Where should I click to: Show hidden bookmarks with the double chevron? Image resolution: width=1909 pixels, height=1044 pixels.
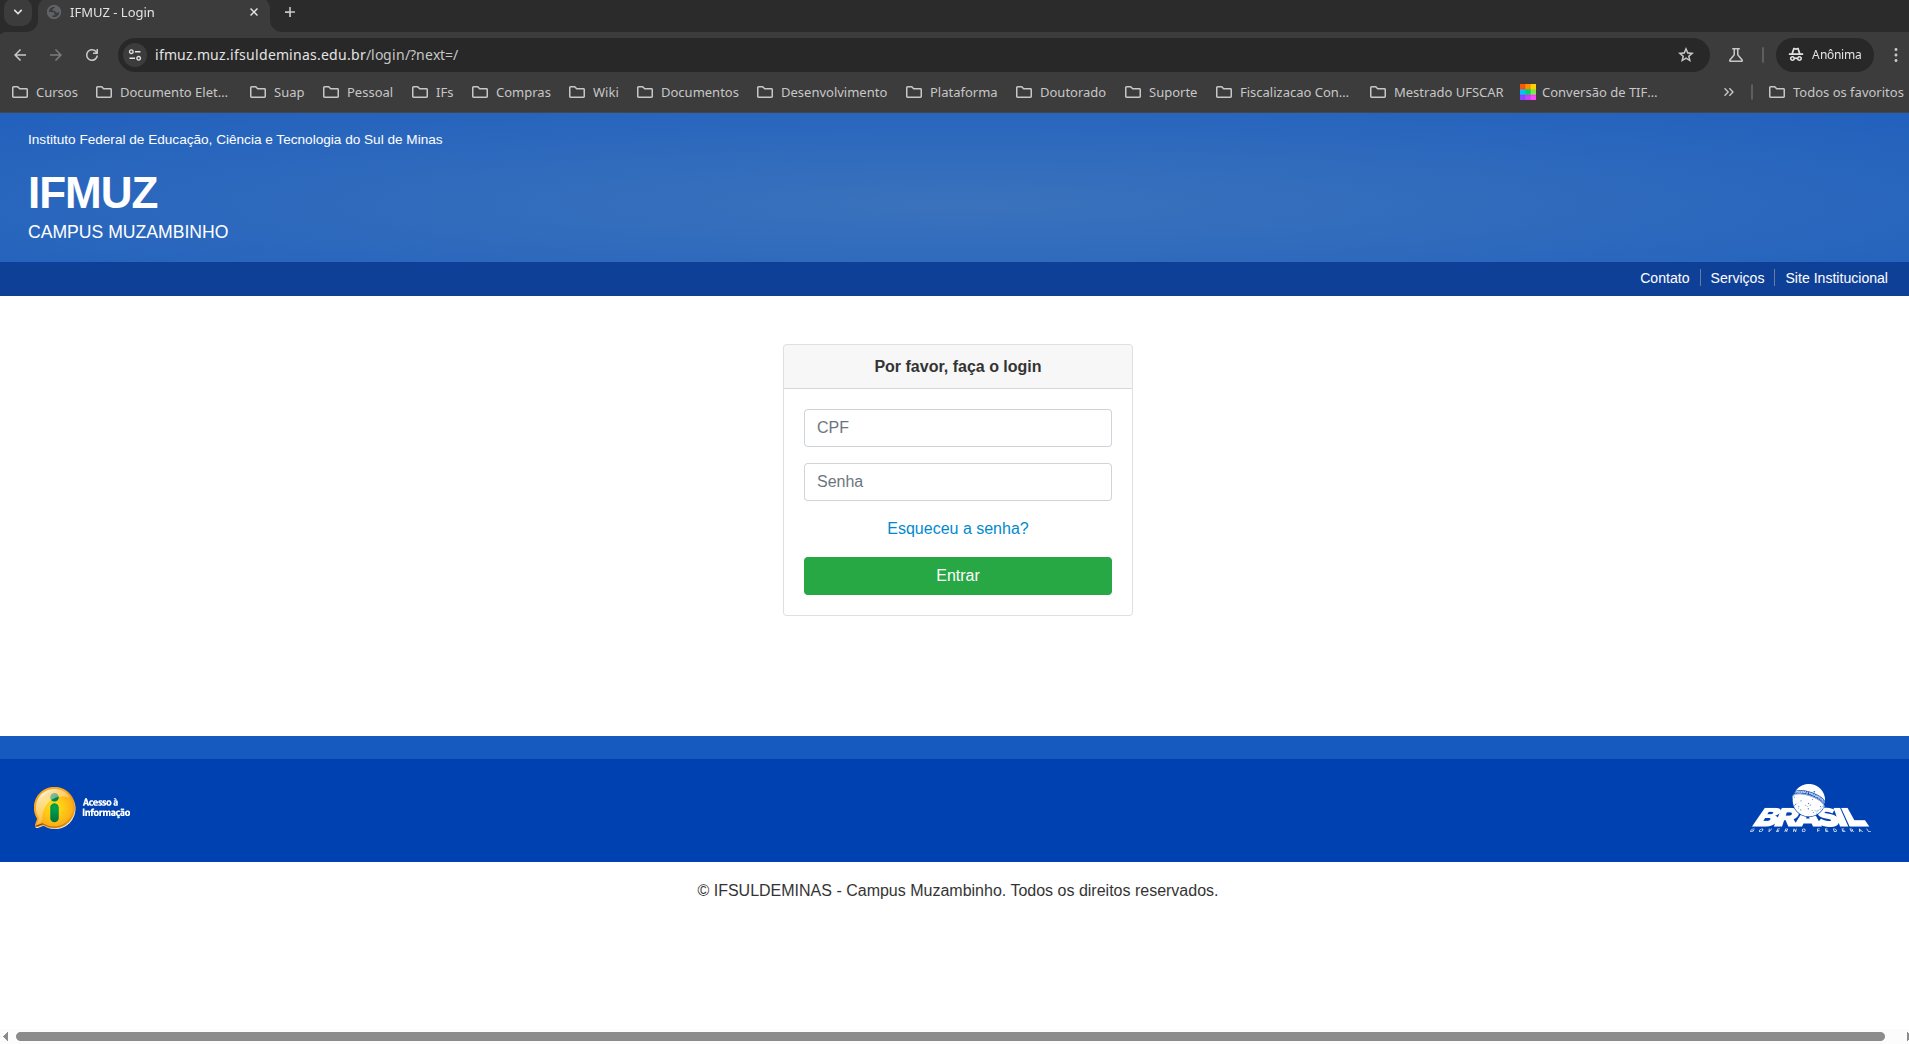1728,92
